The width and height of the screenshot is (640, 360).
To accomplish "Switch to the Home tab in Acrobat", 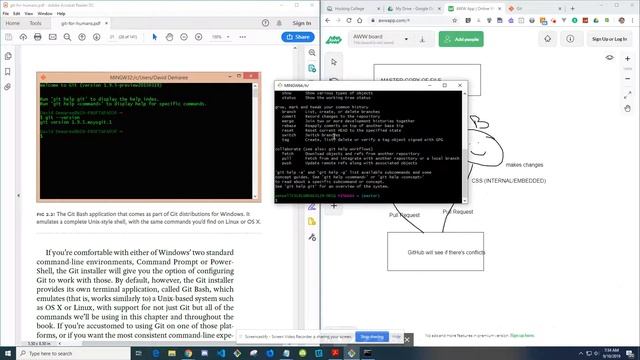I will tap(13, 23).
